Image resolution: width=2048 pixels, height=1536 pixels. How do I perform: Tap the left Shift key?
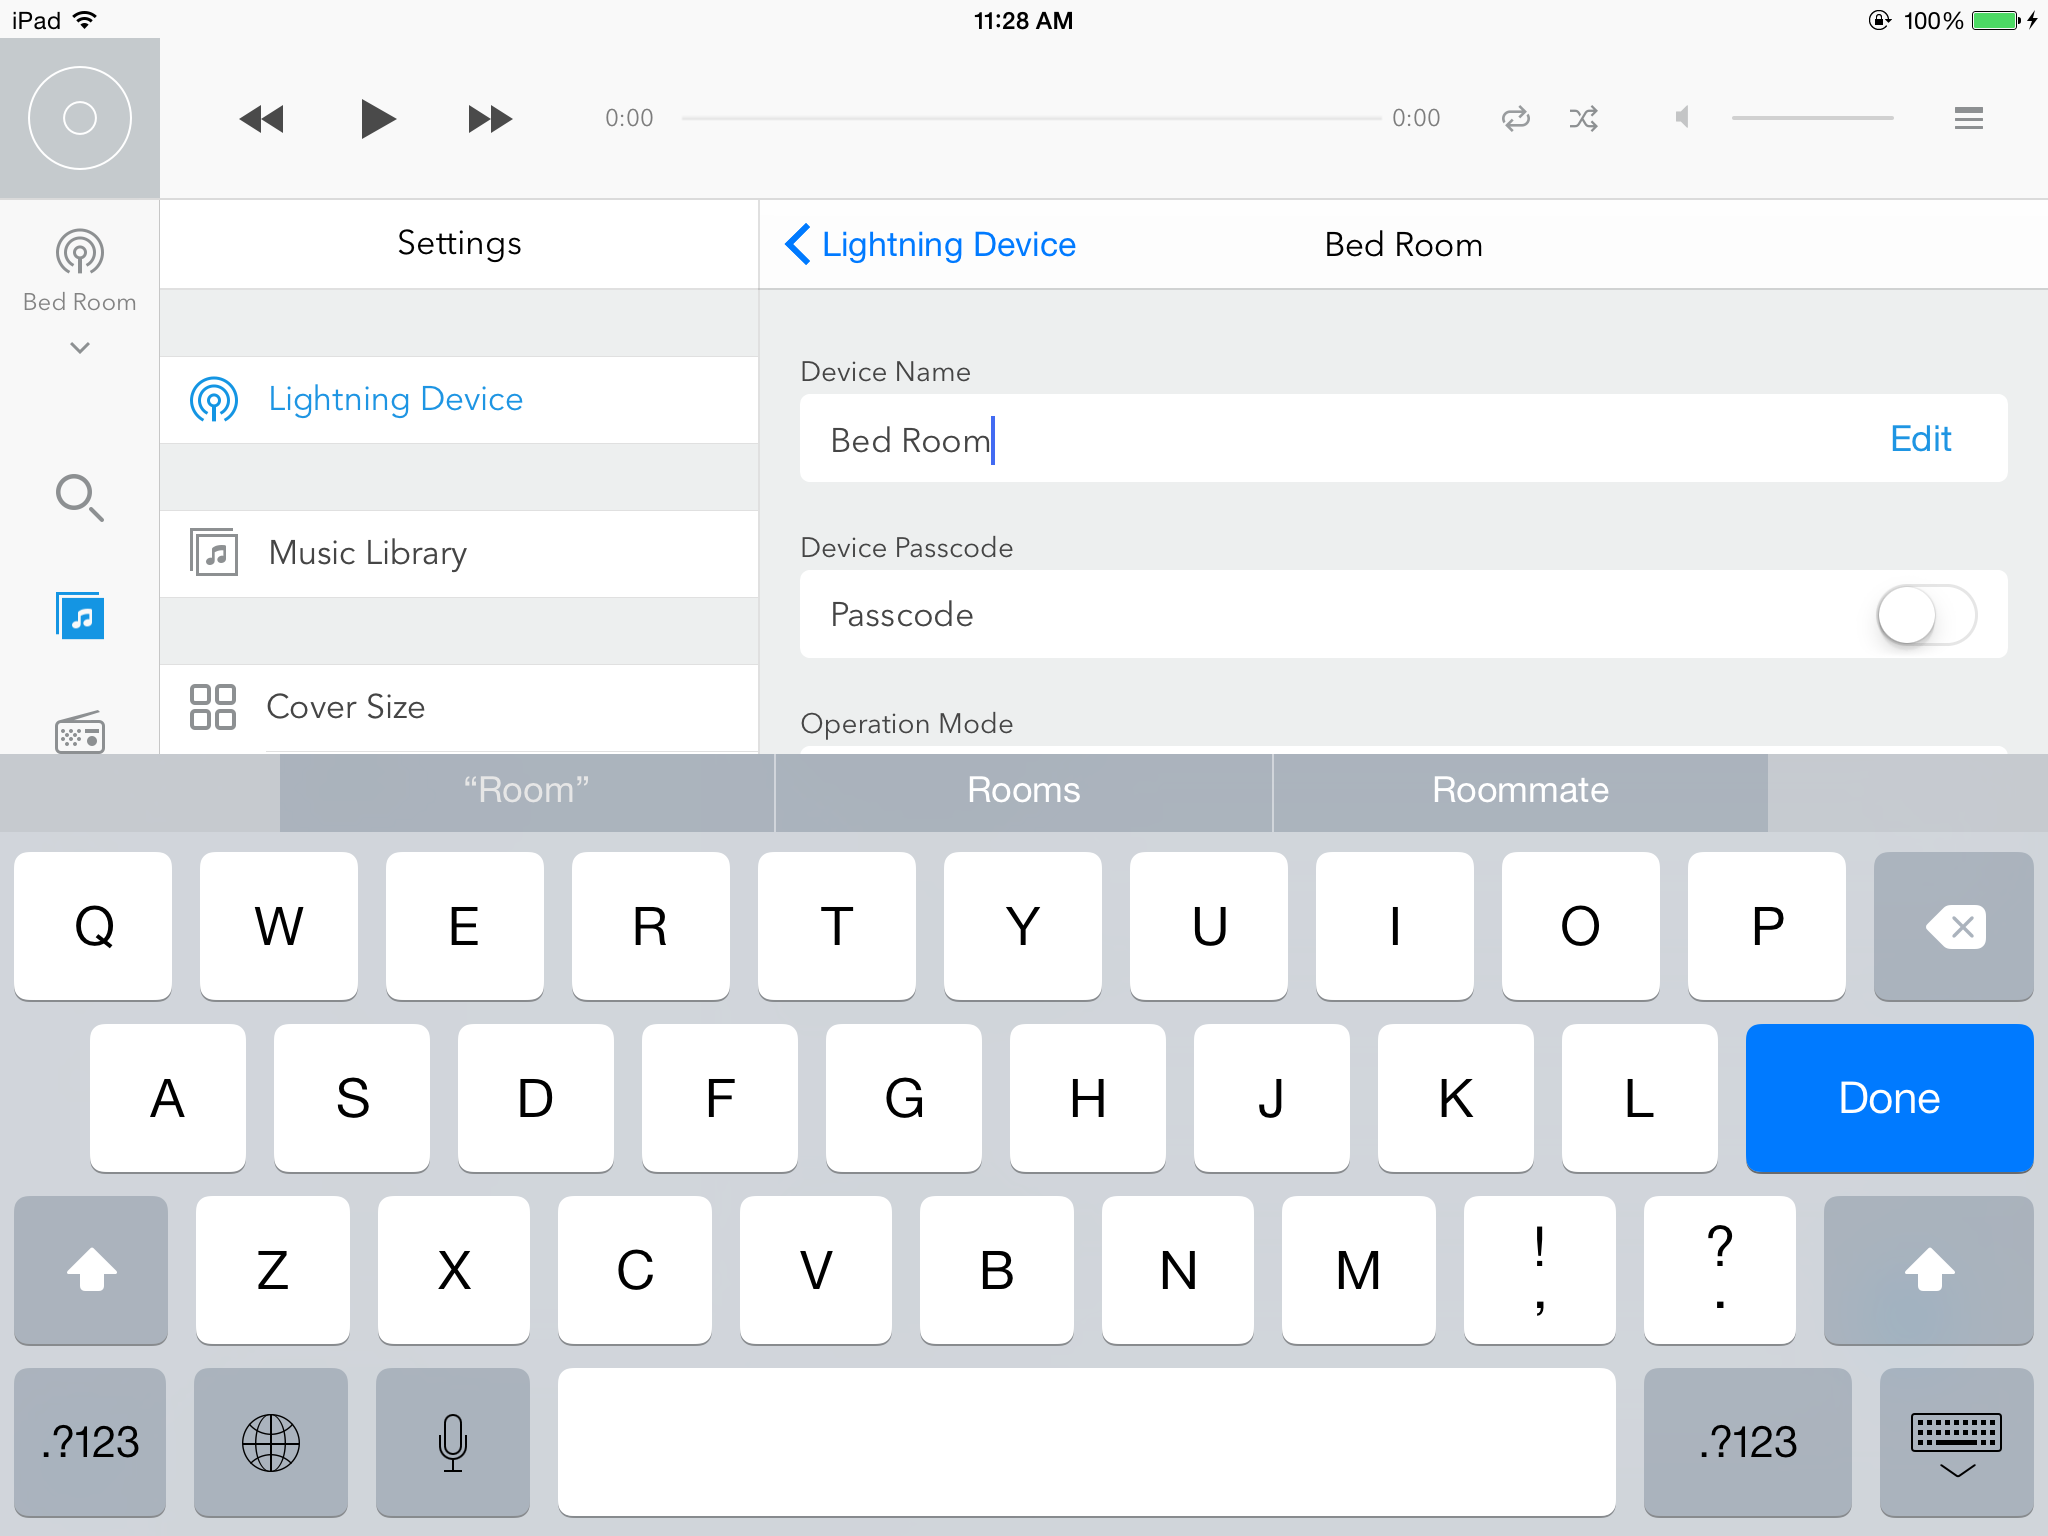(91, 1271)
